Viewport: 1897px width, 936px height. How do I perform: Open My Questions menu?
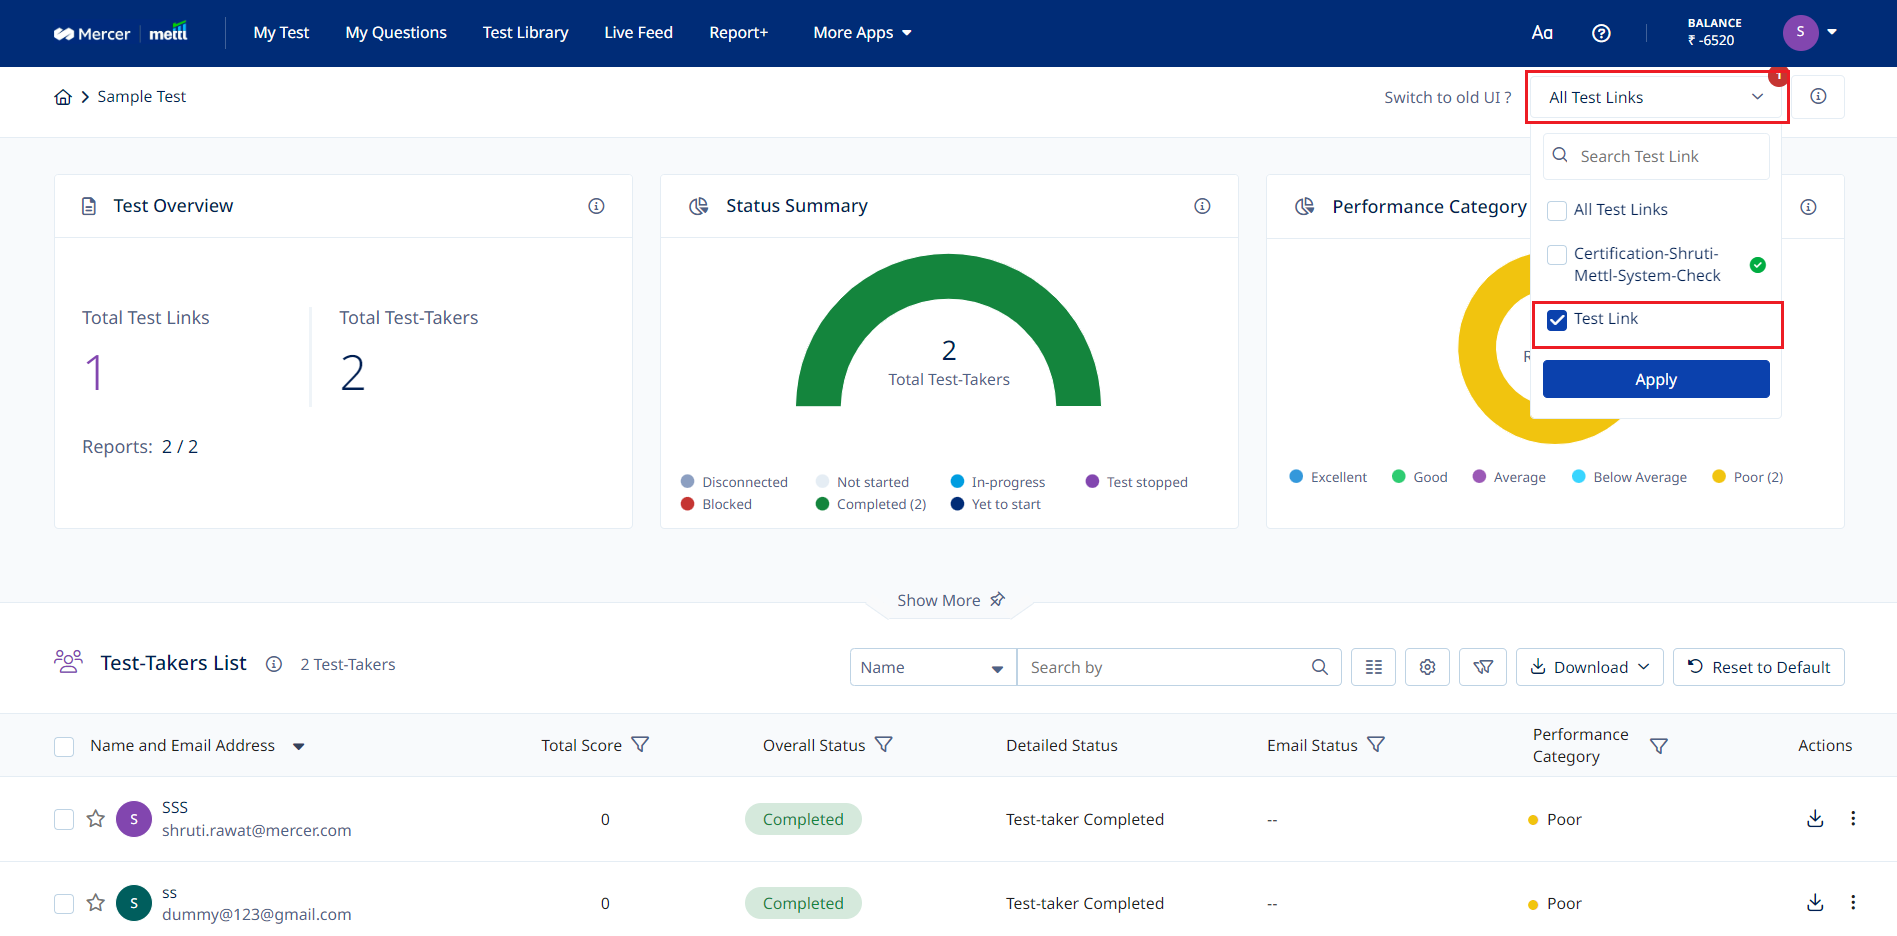[x=396, y=33]
